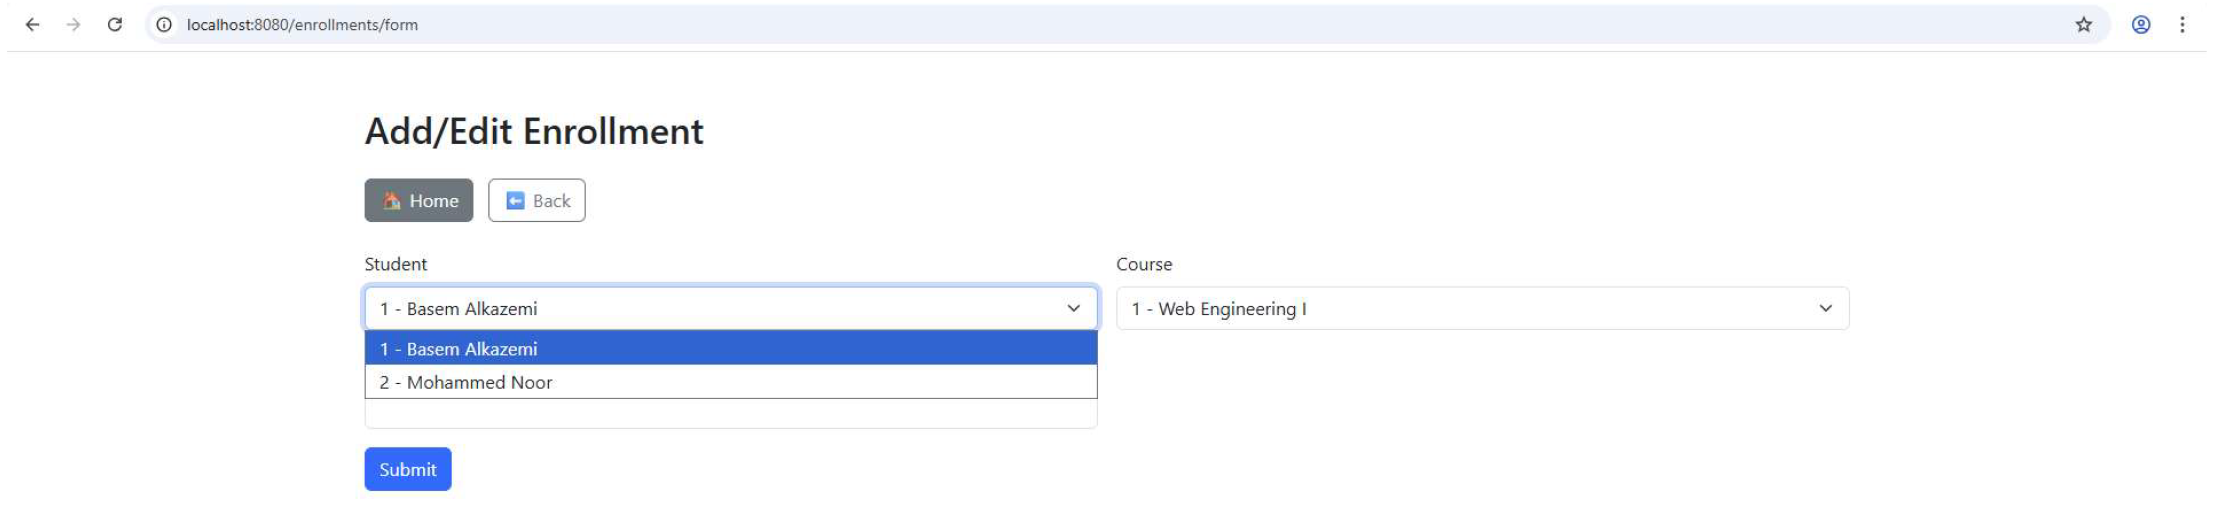Image resolution: width=2222 pixels, height=505 pixels.
Task: Click the browser back arrow
Action: pyautogui.click(x=33, y=25)
